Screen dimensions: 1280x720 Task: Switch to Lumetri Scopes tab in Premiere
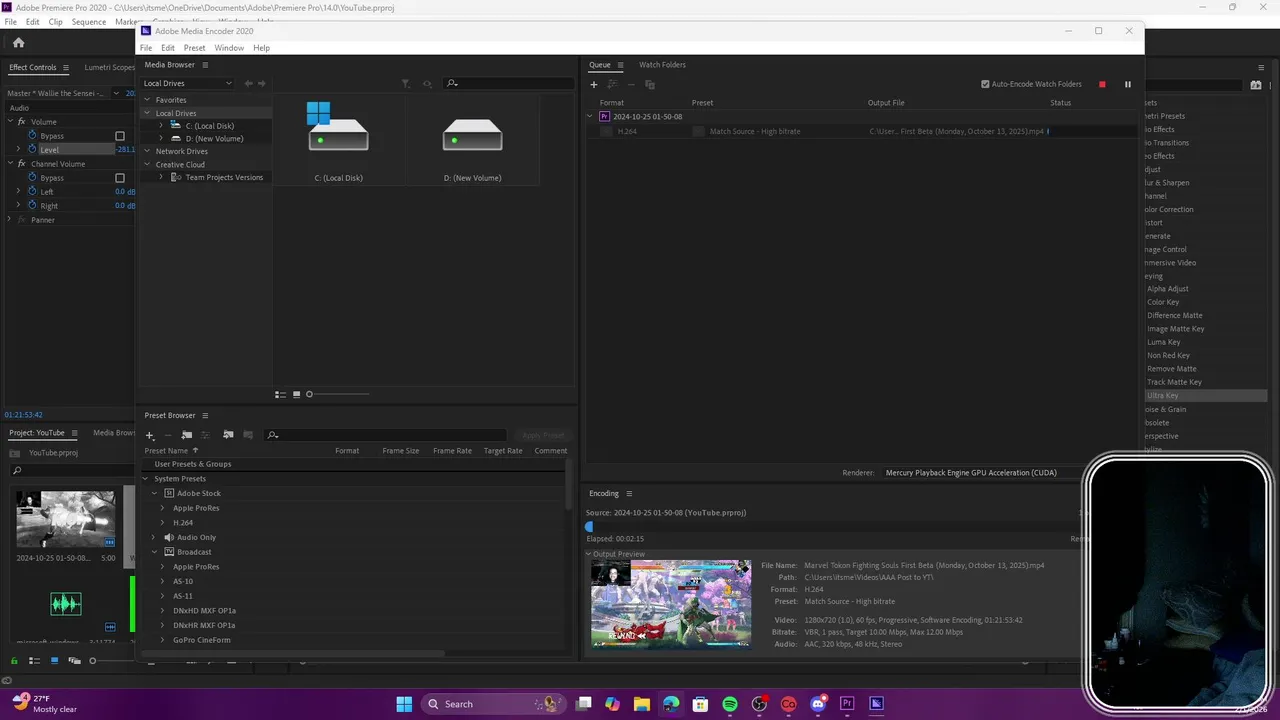[109, 67]
